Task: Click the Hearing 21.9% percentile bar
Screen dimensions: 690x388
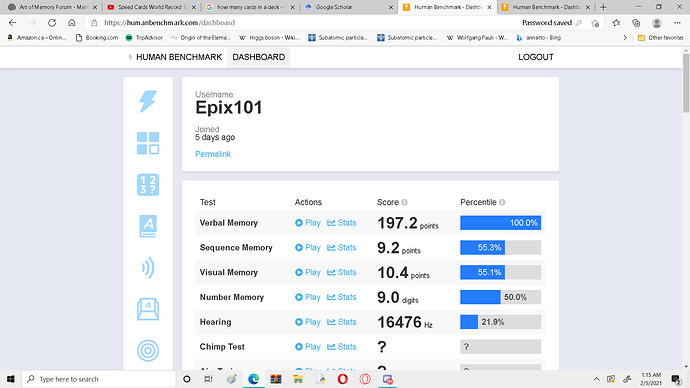Action: (501, 322)
